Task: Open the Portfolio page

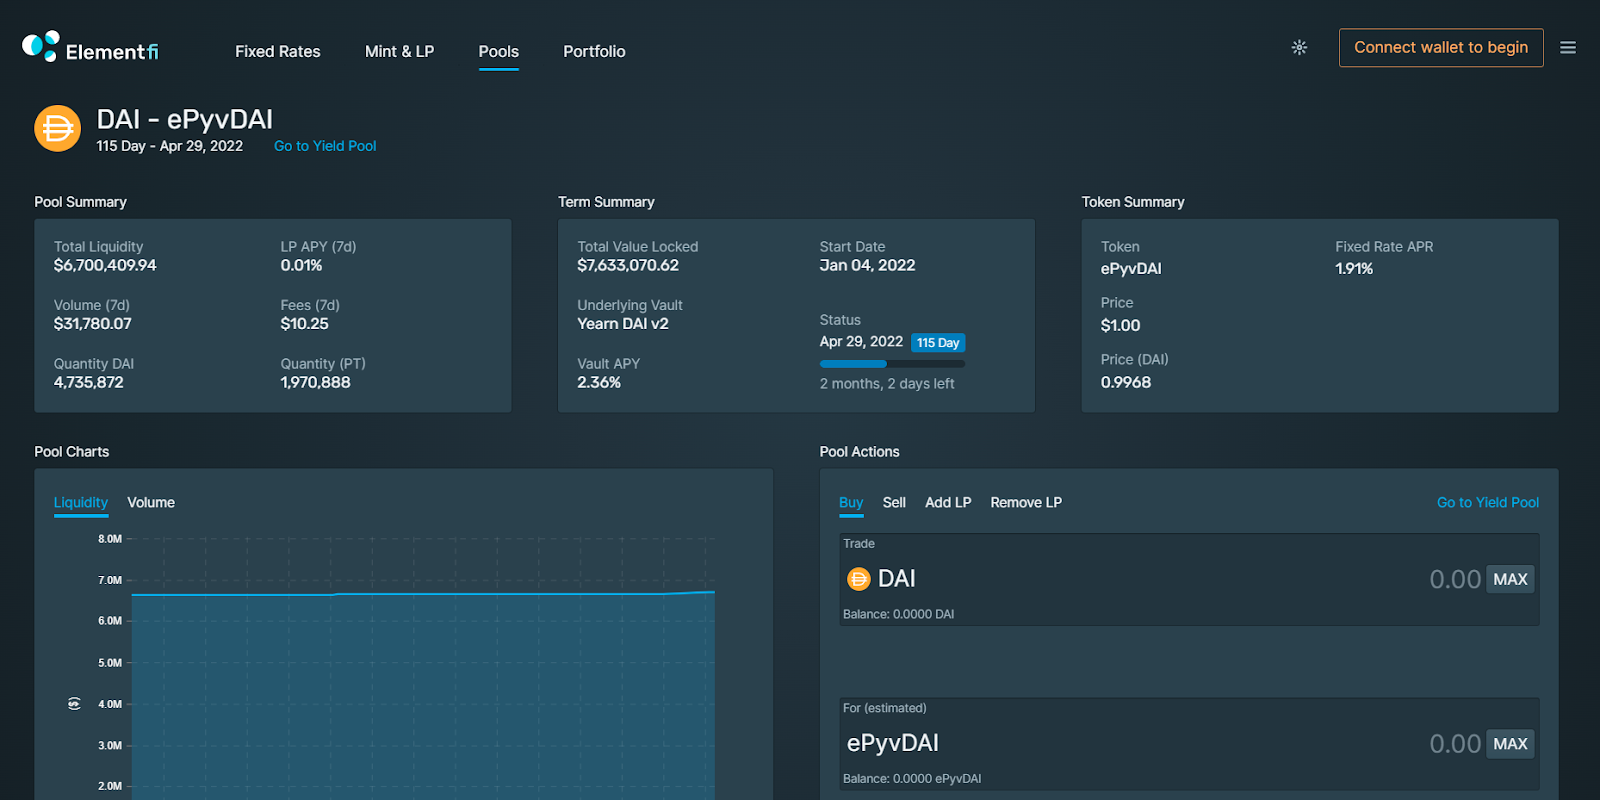Action: (x=594, y=51)
